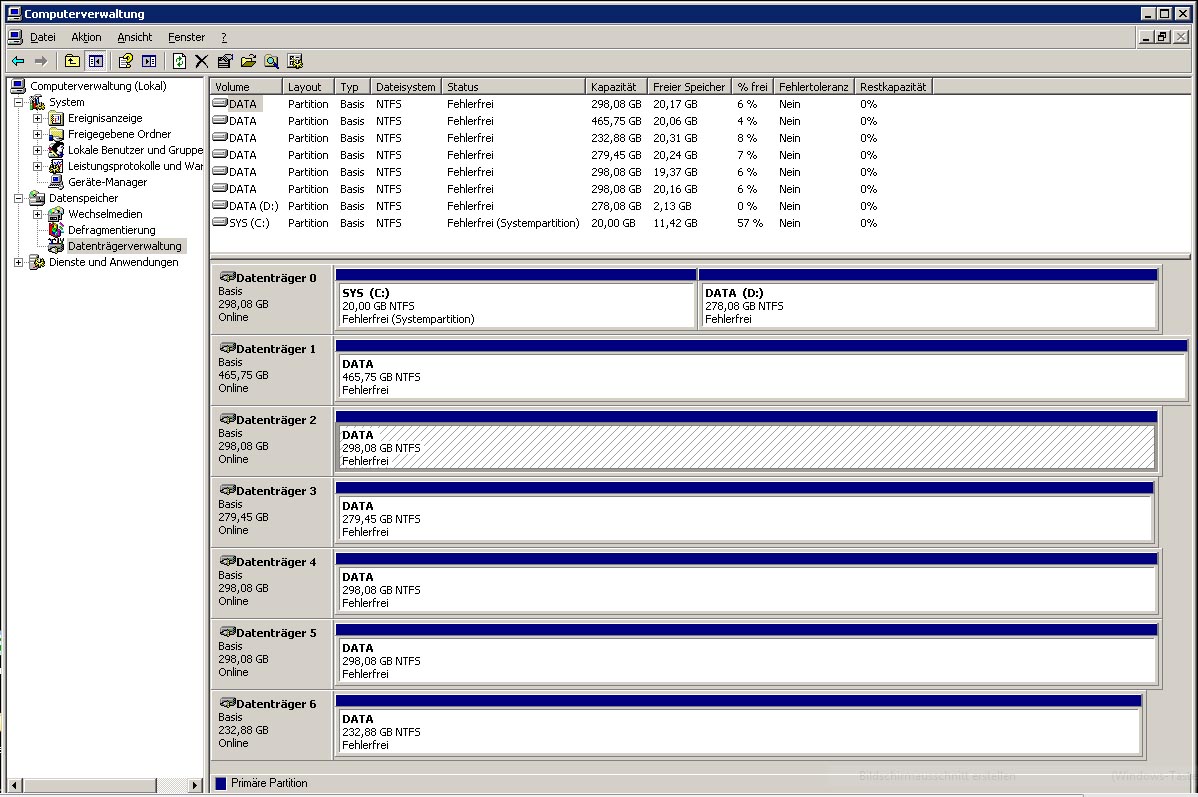This screenshot has width=1198, height=797.
Task: Expand Lokale Benutzer und Gruppen node
Action: [x=37, y=151]
